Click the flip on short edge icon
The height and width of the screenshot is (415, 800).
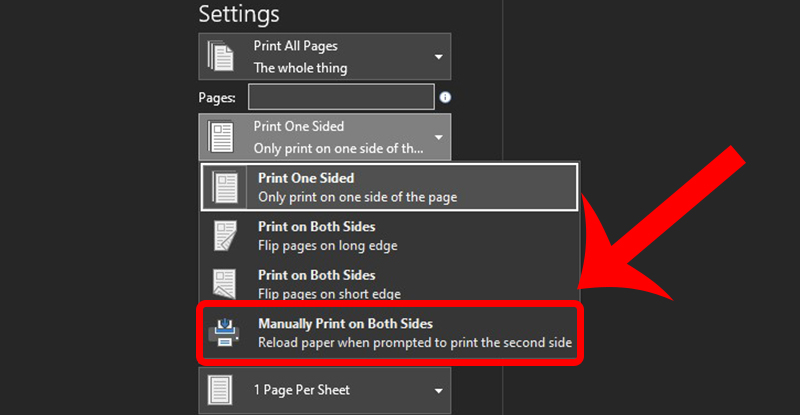(226, 283)
